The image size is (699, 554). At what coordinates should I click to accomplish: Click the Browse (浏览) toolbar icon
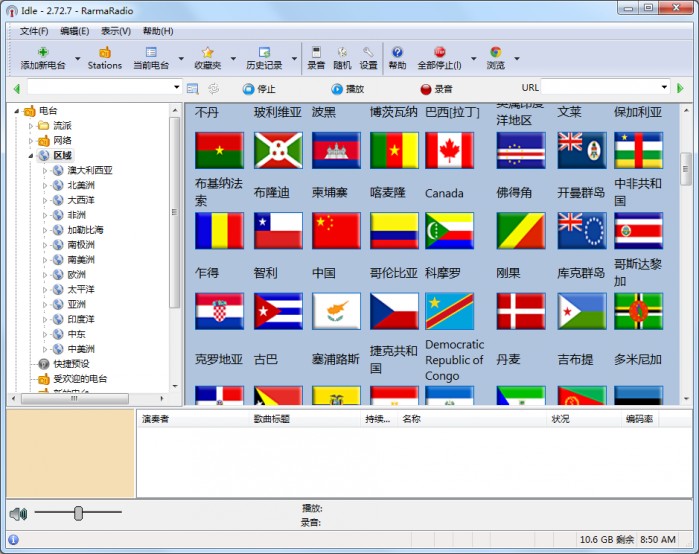(496, 52)
